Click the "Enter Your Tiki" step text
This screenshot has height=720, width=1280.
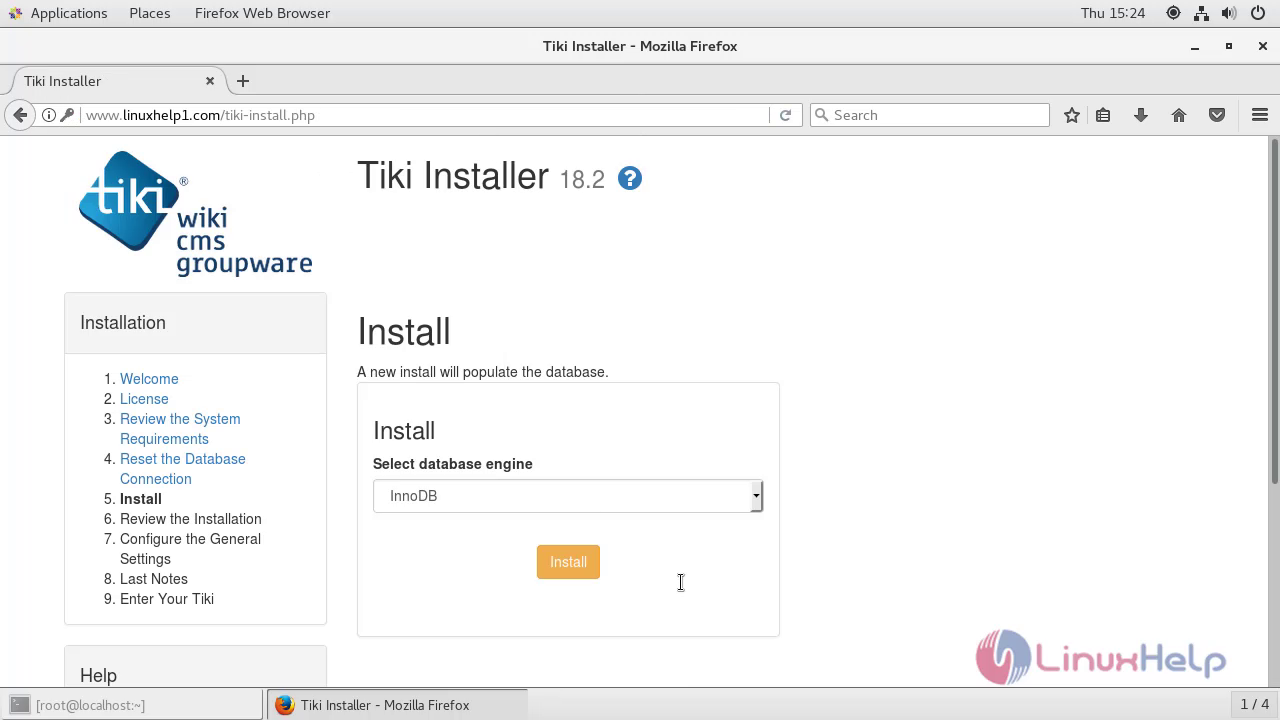click(166, 599)
